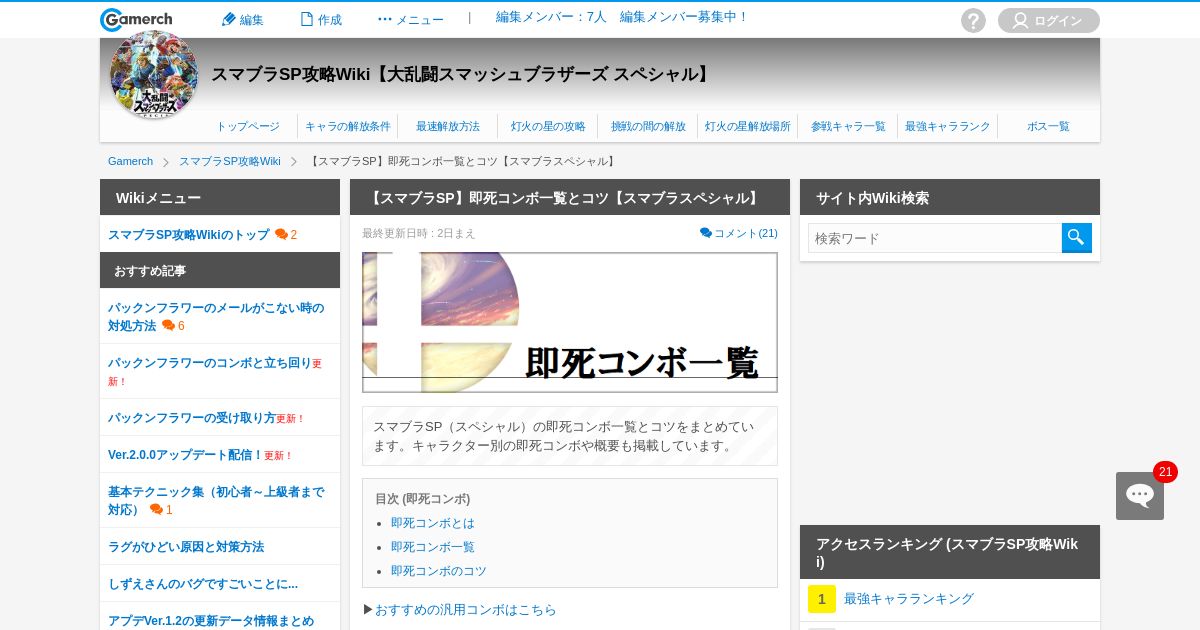This screenshot has width=1200, height=630.
Task: Click the スマブラSP攻略Wiki breadcrumb link
Action: [230, 161]
